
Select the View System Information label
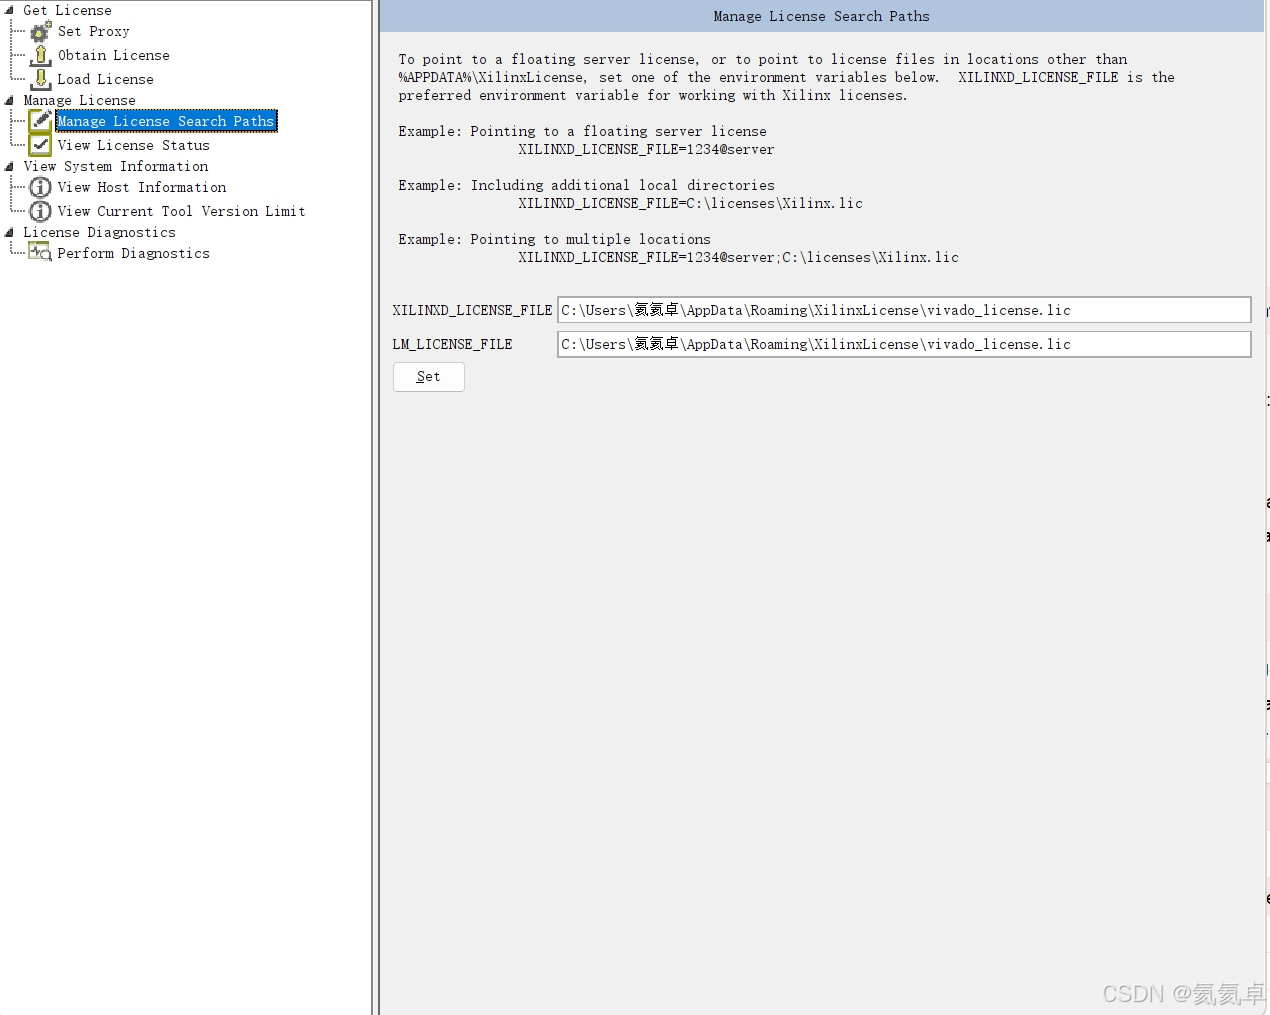coord(116,166)
